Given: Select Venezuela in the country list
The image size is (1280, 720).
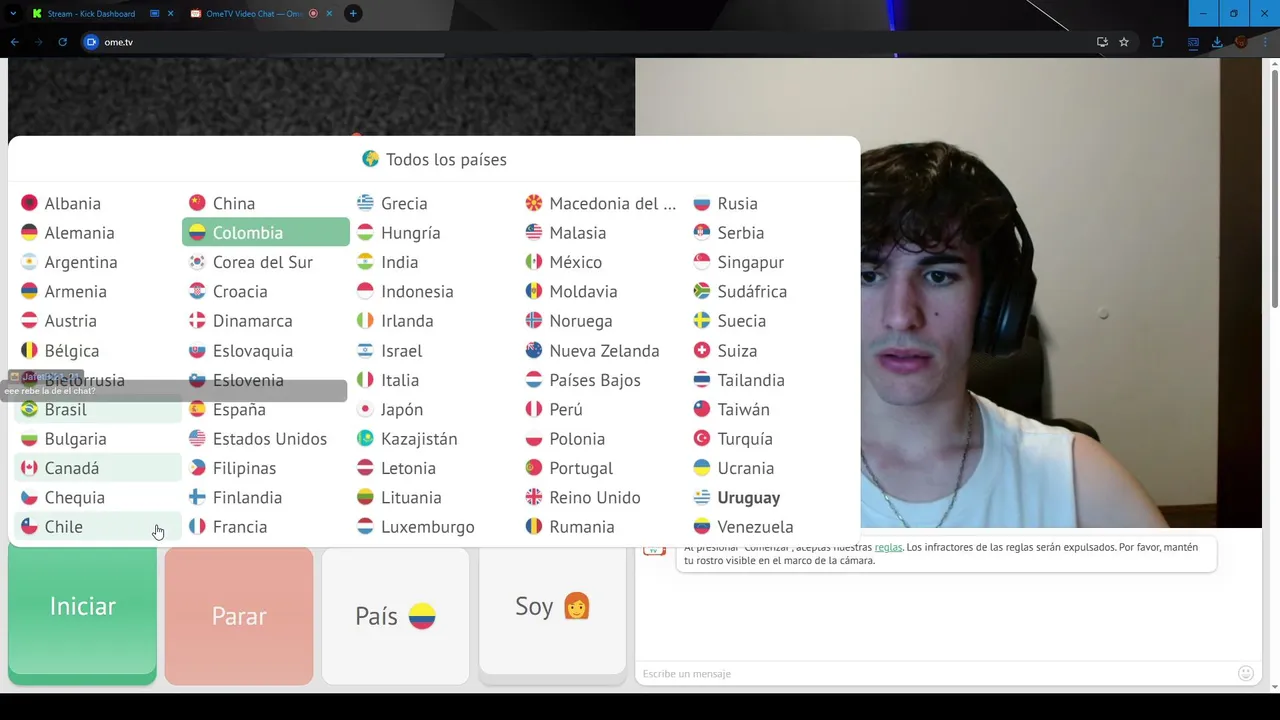Looking at the screenshot, I should coord(769,526).
